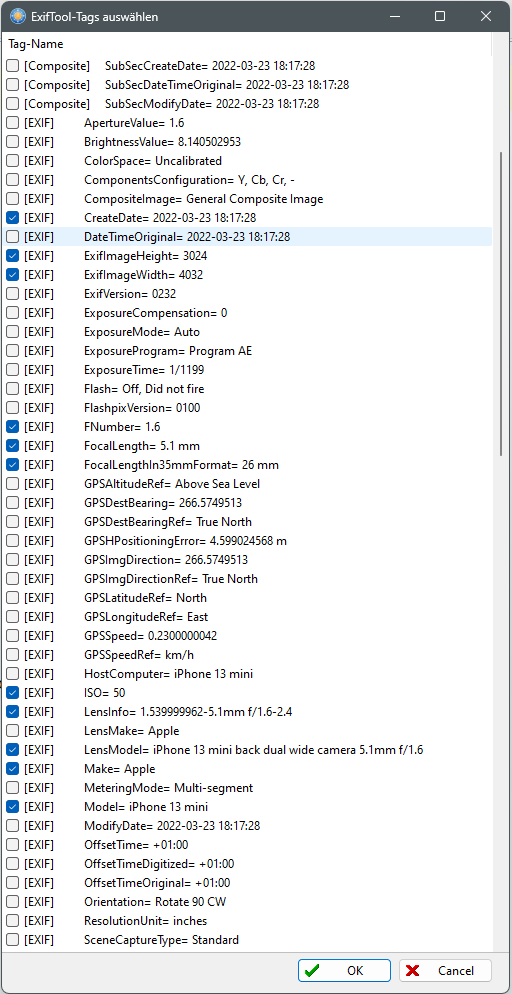Disable the ExifImageWidth tag checkbox
The image size is (512, 994).
pyautogui.click(x=13, y=275)
